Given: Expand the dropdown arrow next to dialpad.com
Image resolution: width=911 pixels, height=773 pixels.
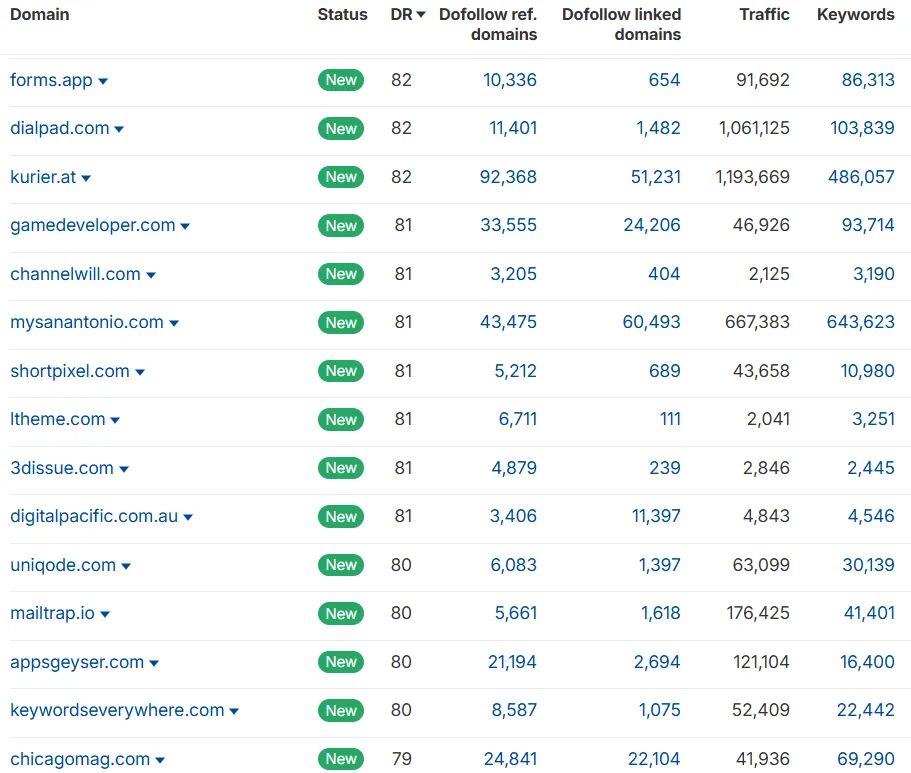Looking at the screenshot, I should 119,130.
